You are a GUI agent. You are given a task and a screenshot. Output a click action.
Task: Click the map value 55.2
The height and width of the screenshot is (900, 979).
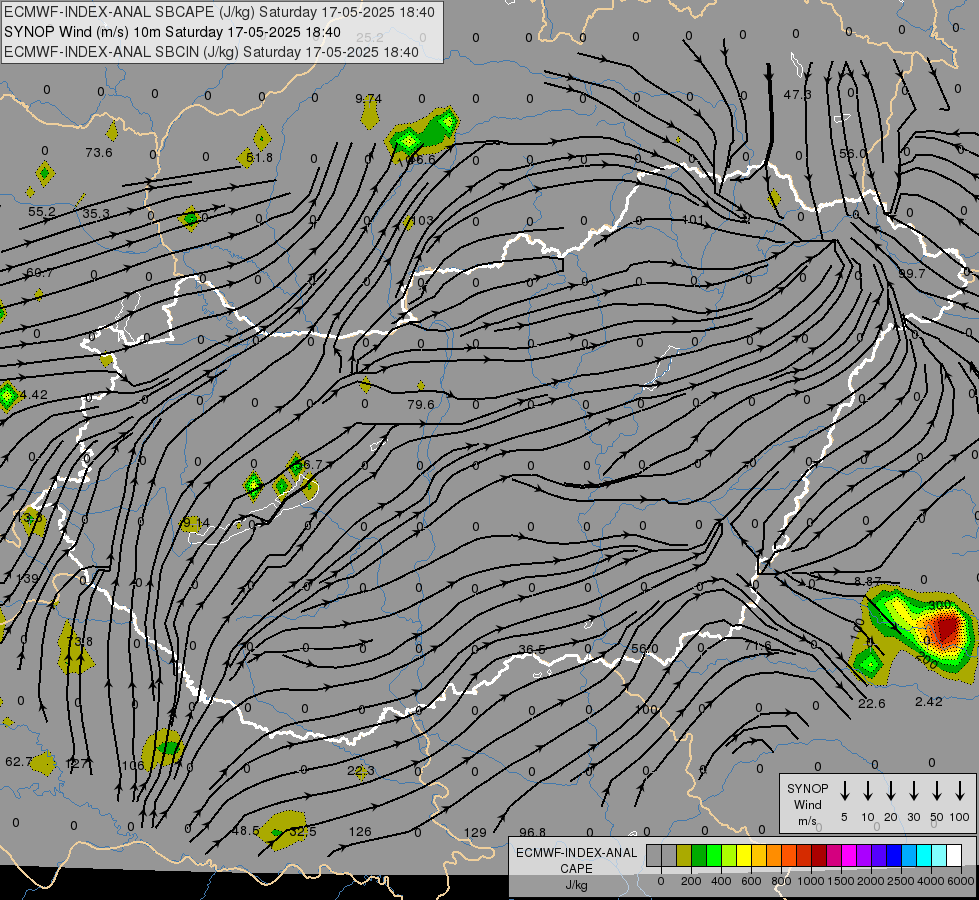(x=42, y=212)
